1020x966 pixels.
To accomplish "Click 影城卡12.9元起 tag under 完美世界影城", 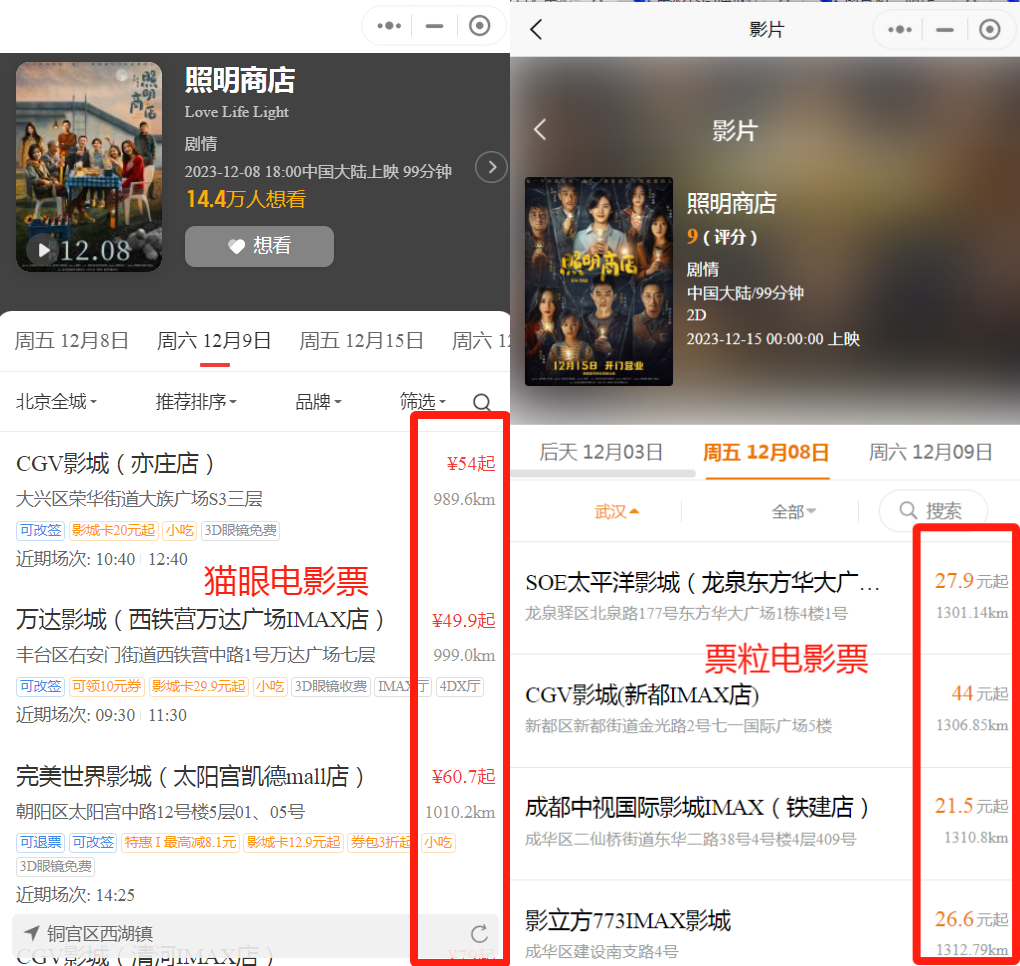I will 293,842.
